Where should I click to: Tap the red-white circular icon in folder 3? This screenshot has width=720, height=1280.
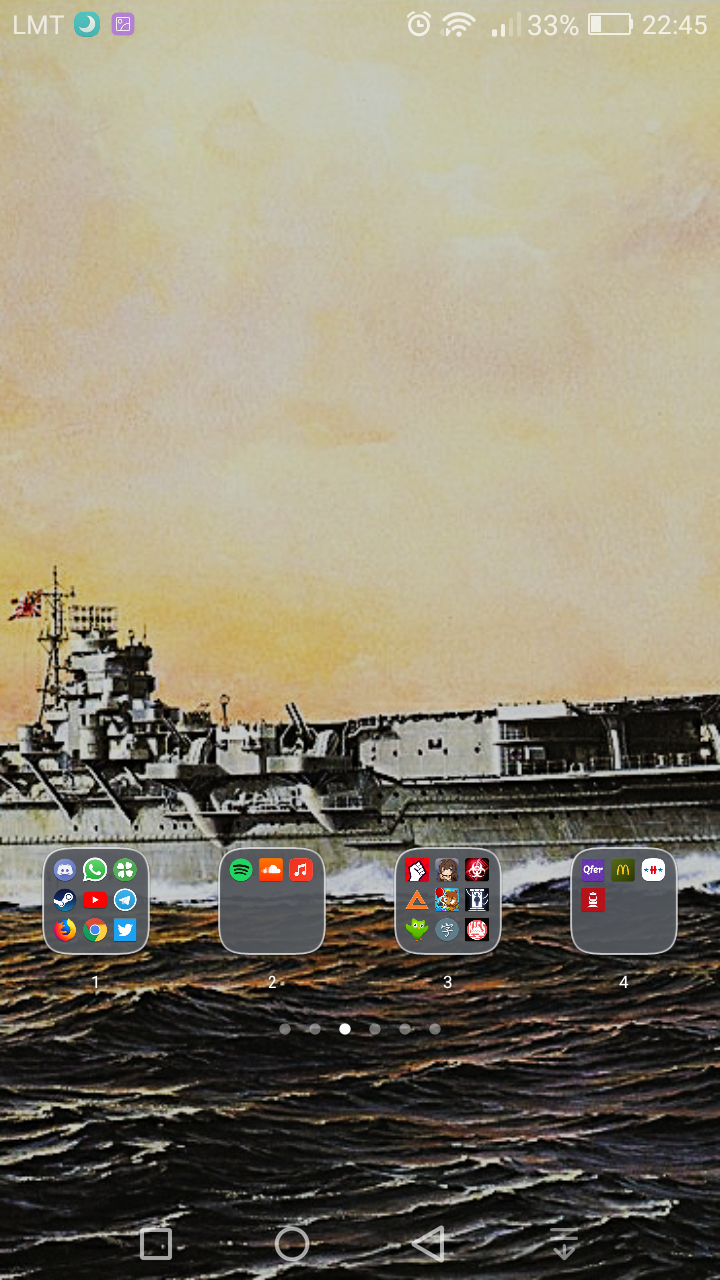point(477,930)
